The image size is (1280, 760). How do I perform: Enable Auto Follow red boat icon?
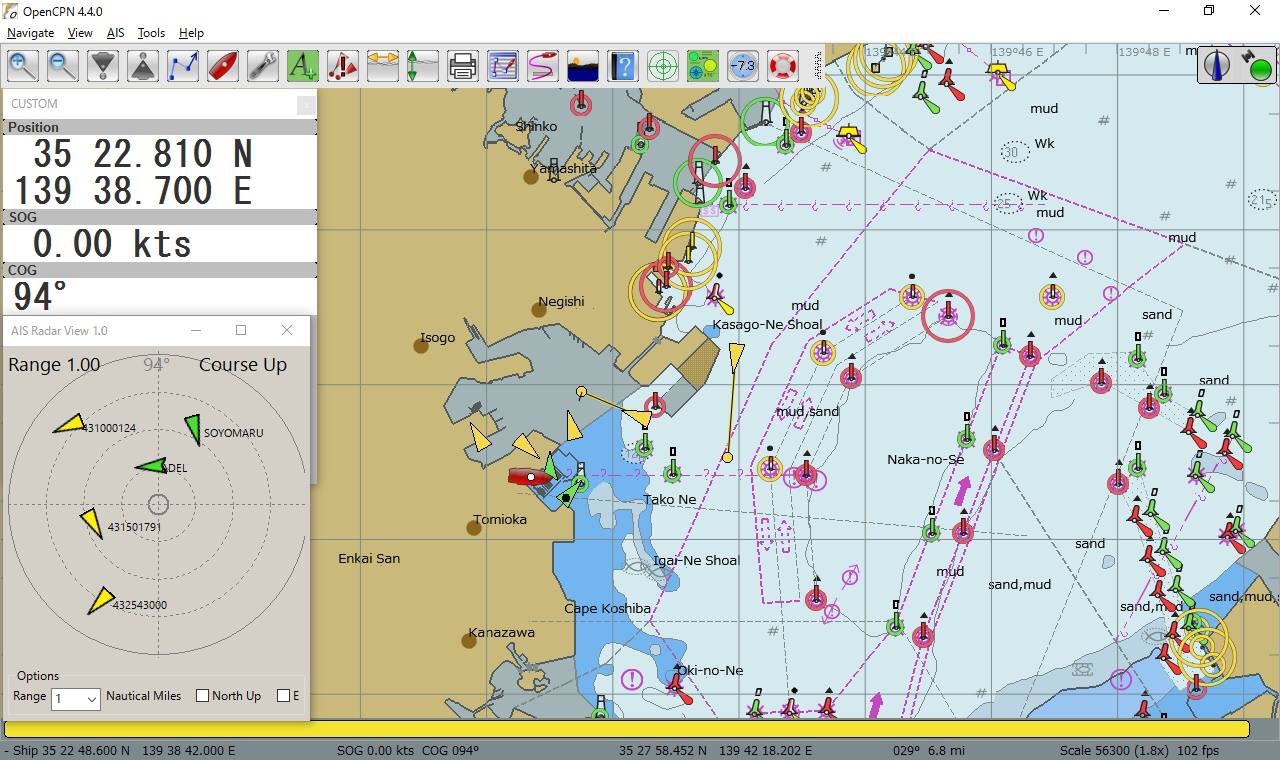pos(223,66)
